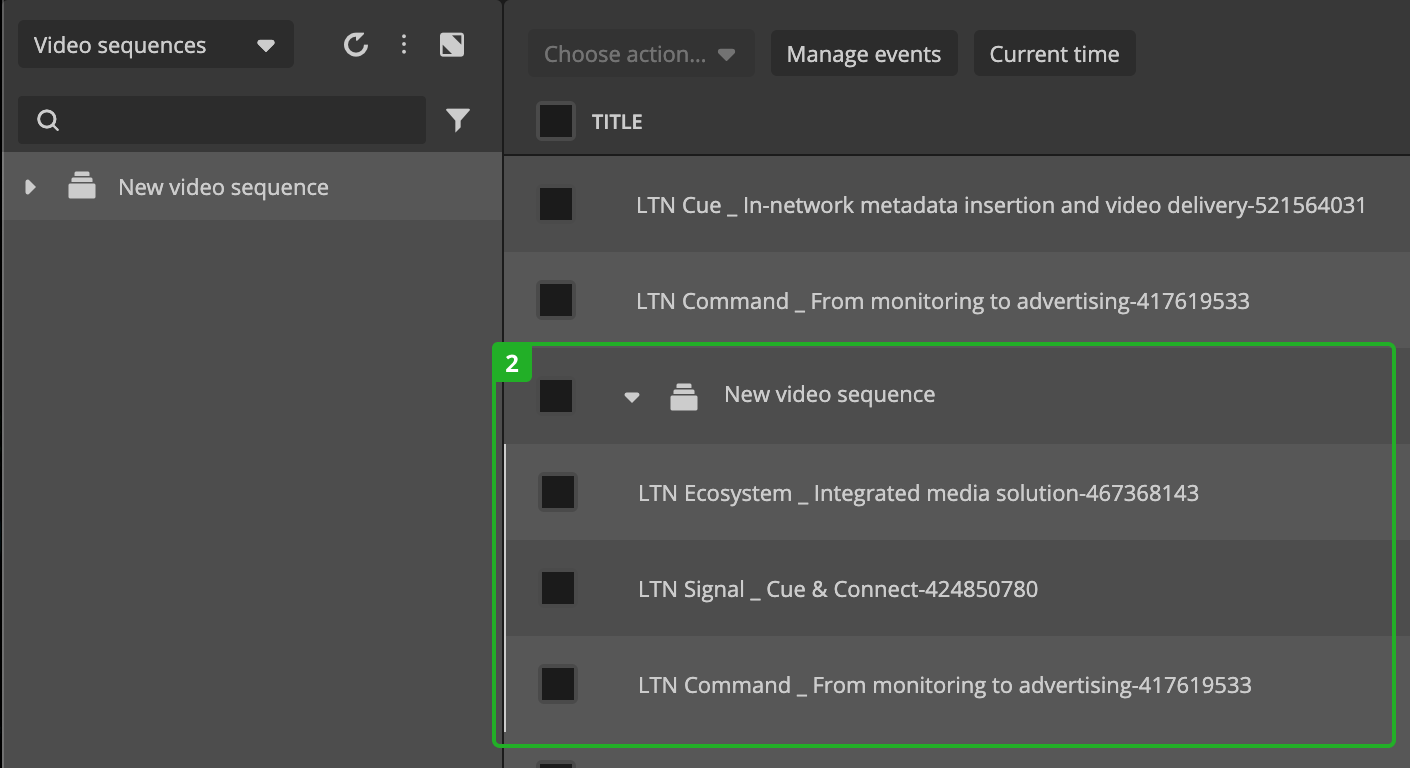
Task: Check the LTN Signal row checkbox
Action: 557,588
